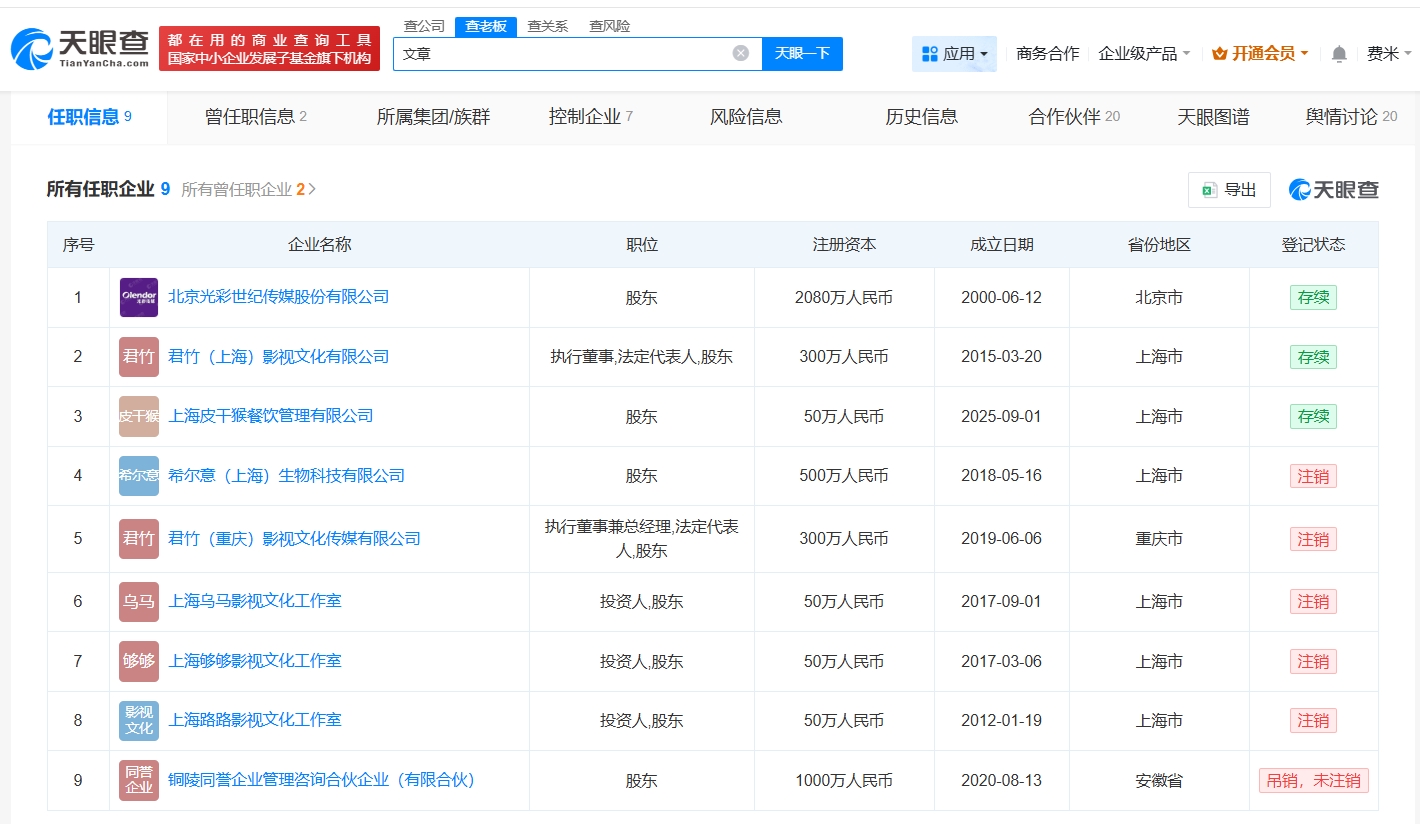Click the 成立日期 column header

click(x=1001, y=245)
